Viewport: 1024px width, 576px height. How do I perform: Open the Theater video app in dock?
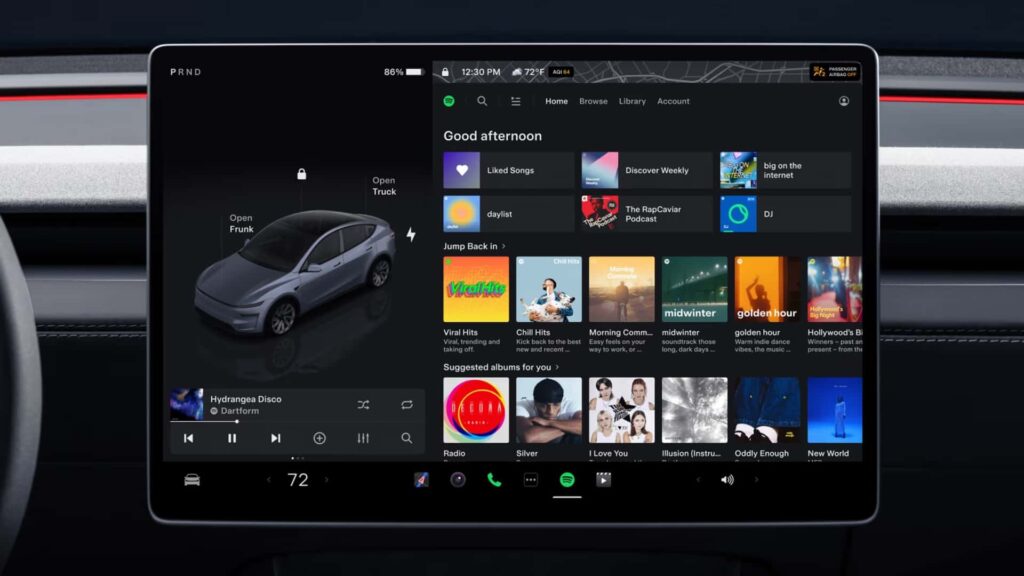(603, 480)
